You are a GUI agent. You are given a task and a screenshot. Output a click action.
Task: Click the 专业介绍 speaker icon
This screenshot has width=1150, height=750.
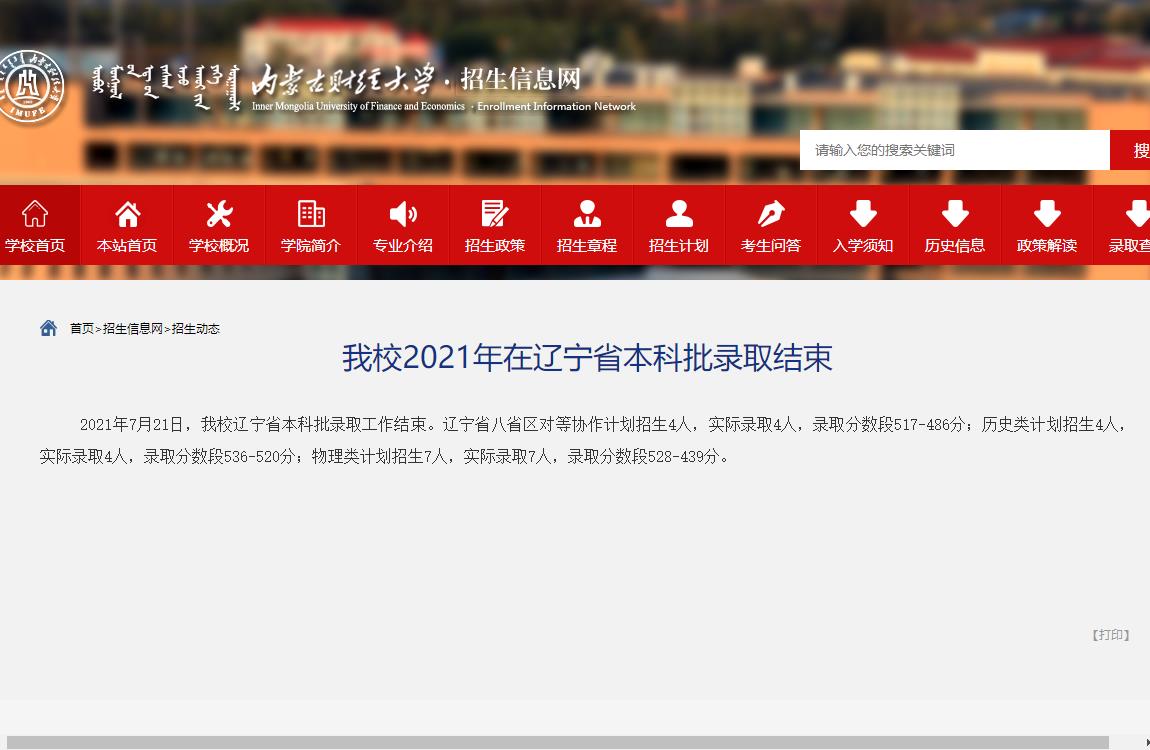pos(403,214)
